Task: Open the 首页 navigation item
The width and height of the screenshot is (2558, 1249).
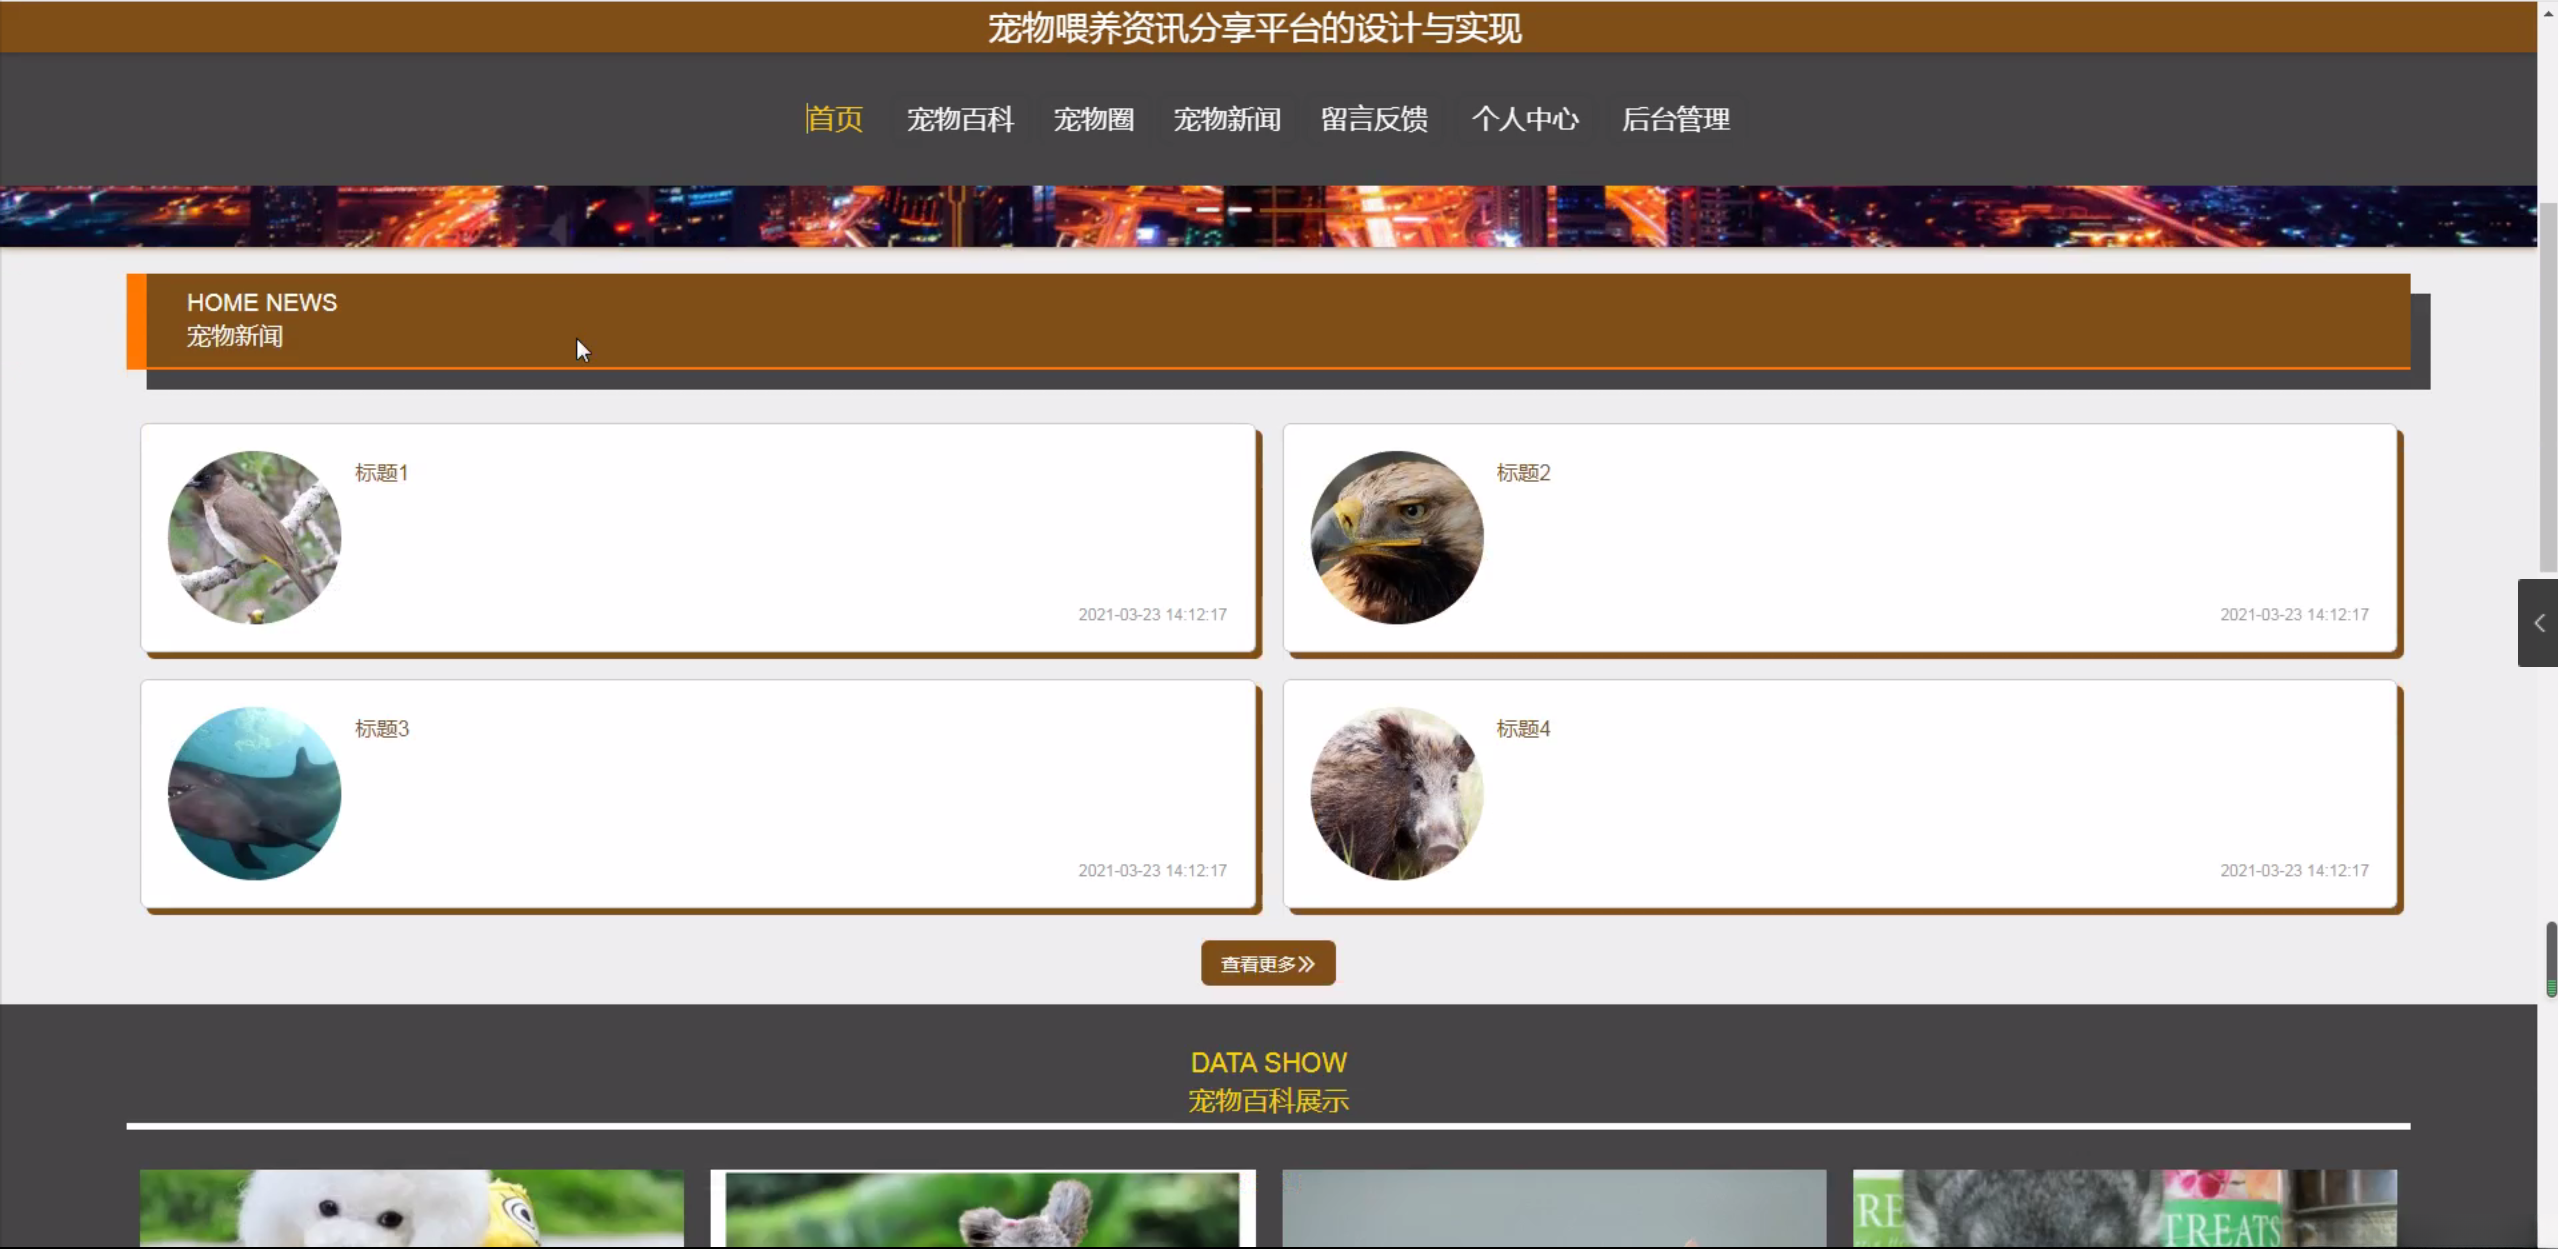Action: (834, 119)
